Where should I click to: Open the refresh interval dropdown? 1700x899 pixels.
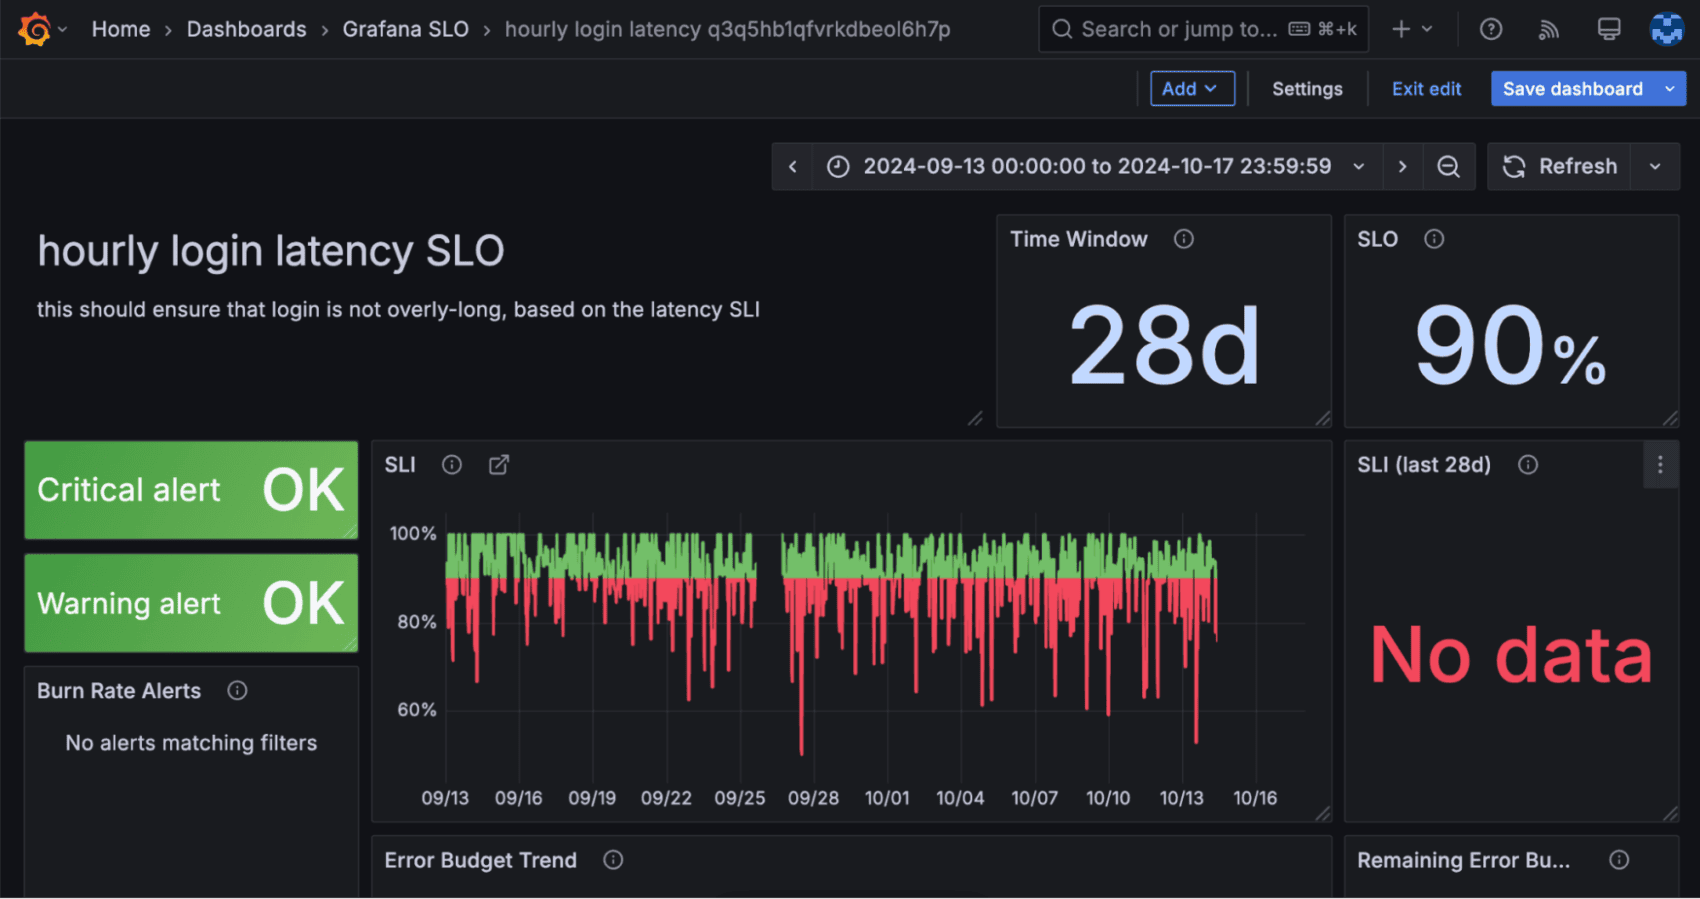click(1655, 166)
